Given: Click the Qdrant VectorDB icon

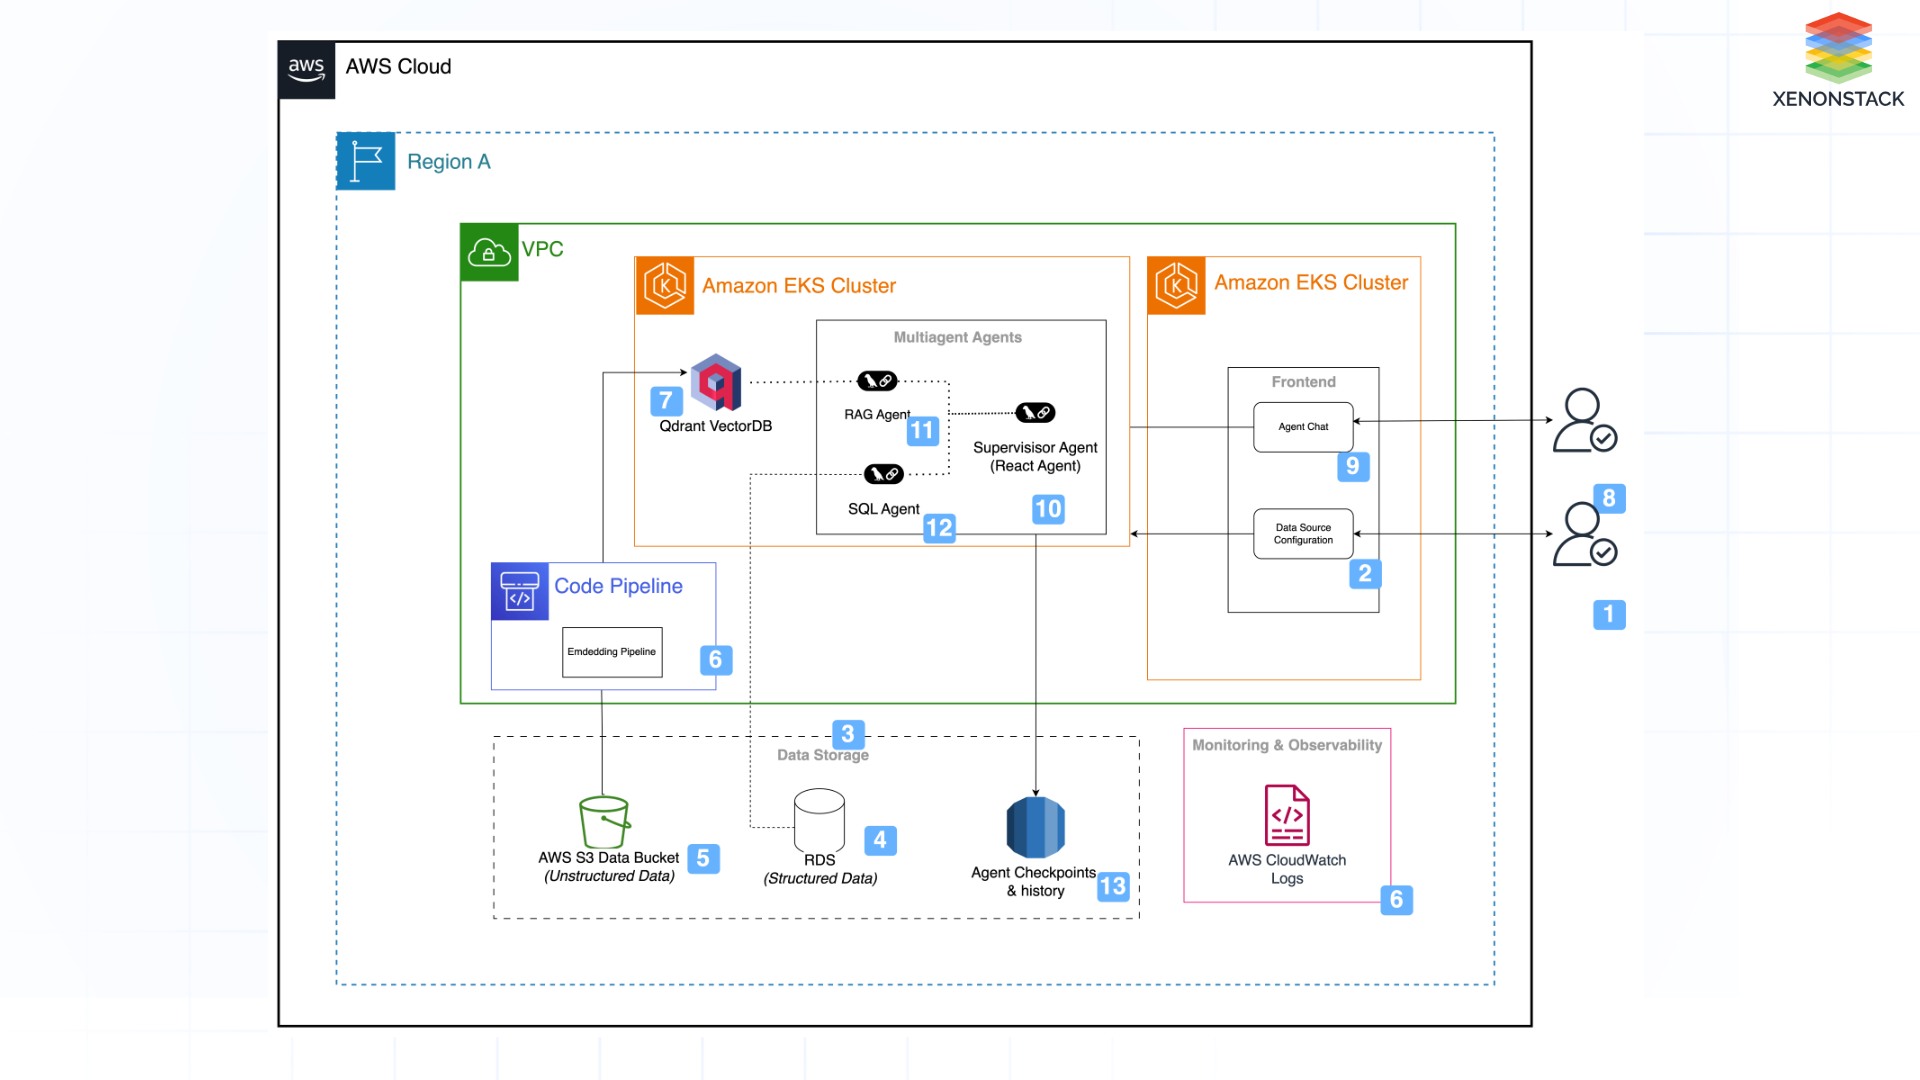Looking at the screenshot, I should pyautogui.click(x=714, y=383).
